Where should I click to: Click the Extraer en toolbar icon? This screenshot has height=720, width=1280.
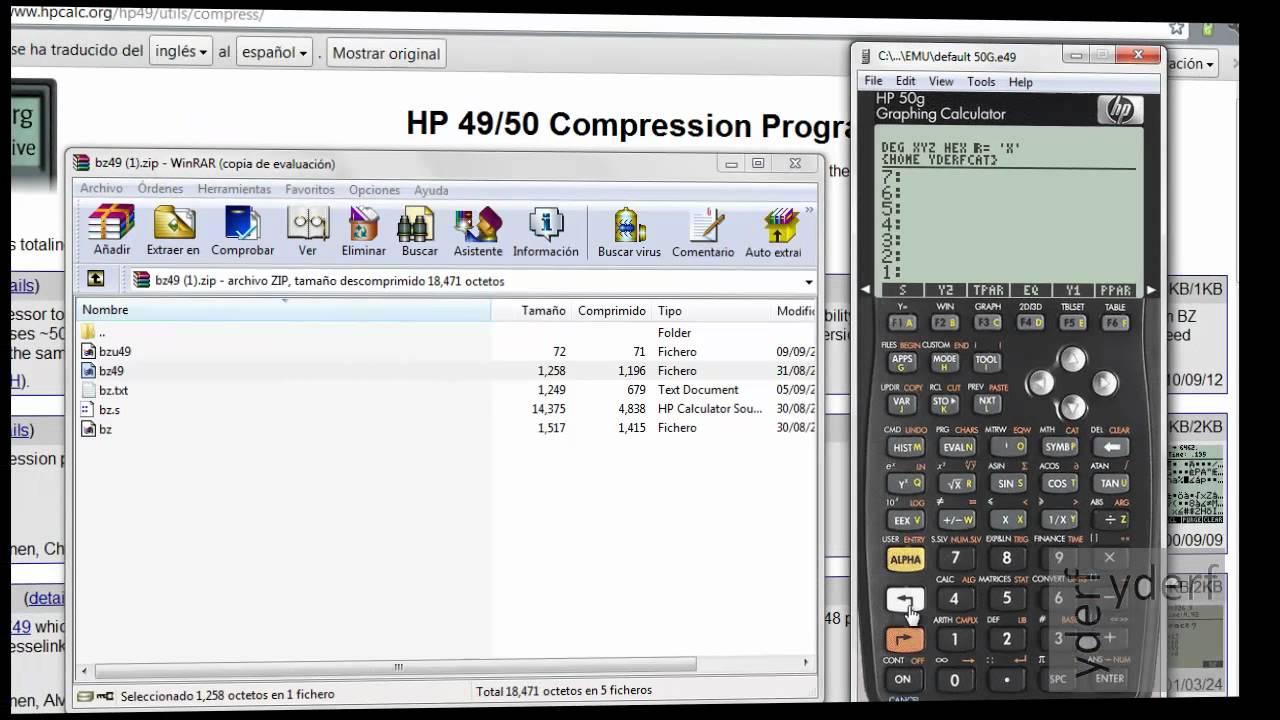click(x=173, y=232)
